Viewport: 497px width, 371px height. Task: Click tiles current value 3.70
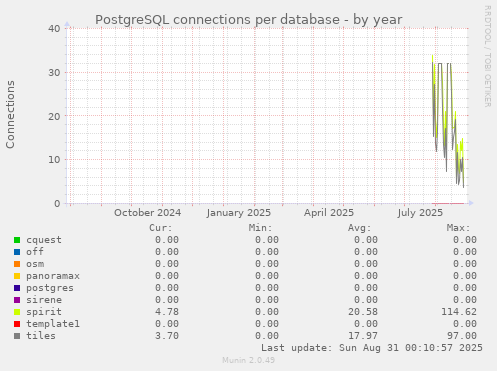[167, 336]
